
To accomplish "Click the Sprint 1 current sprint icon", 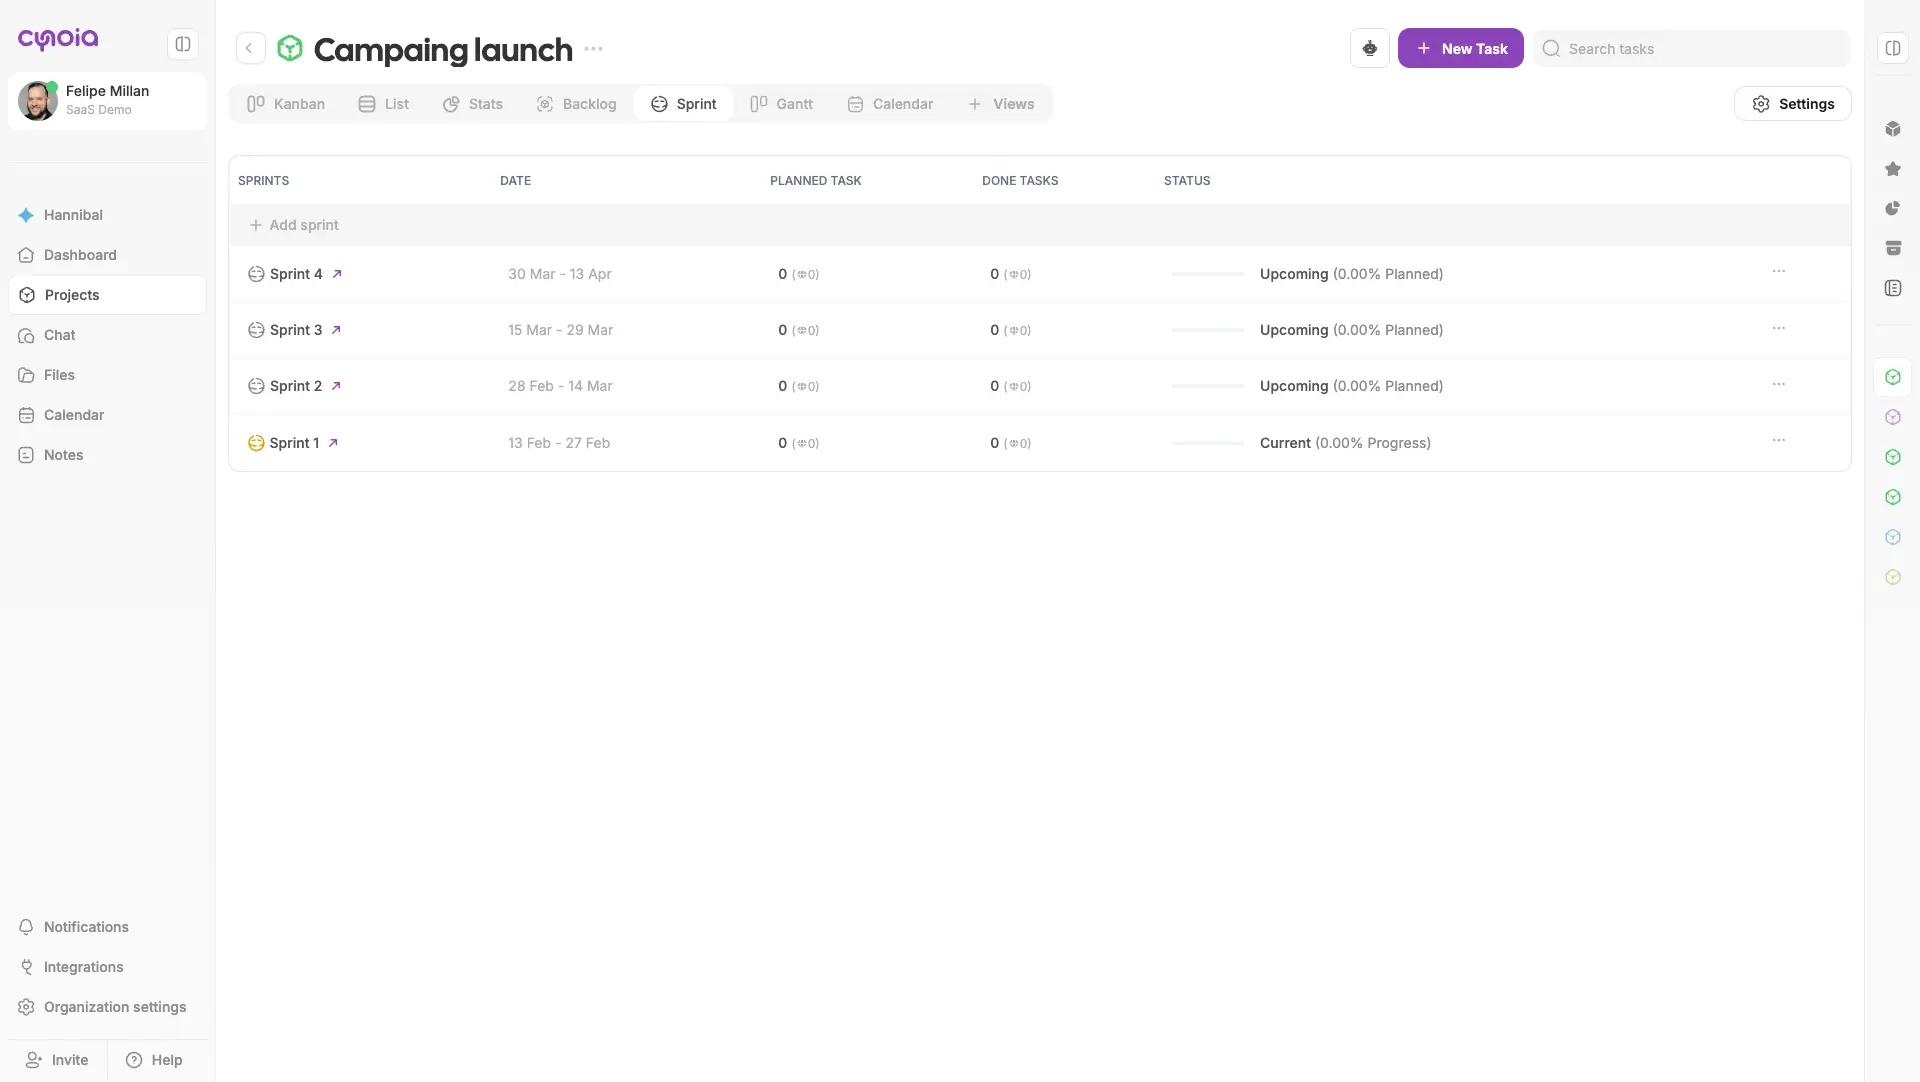I will (x=256, y=443).
